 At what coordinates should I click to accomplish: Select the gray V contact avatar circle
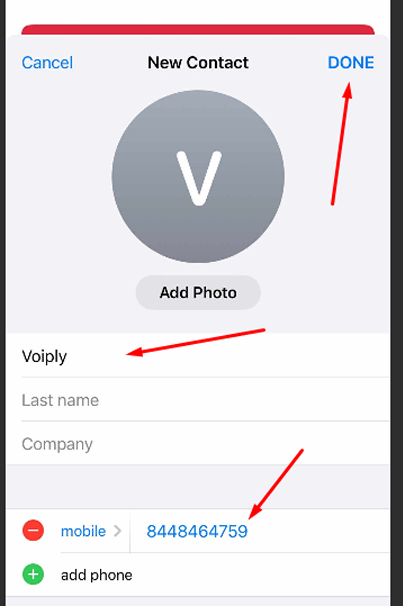coord(198,177)
